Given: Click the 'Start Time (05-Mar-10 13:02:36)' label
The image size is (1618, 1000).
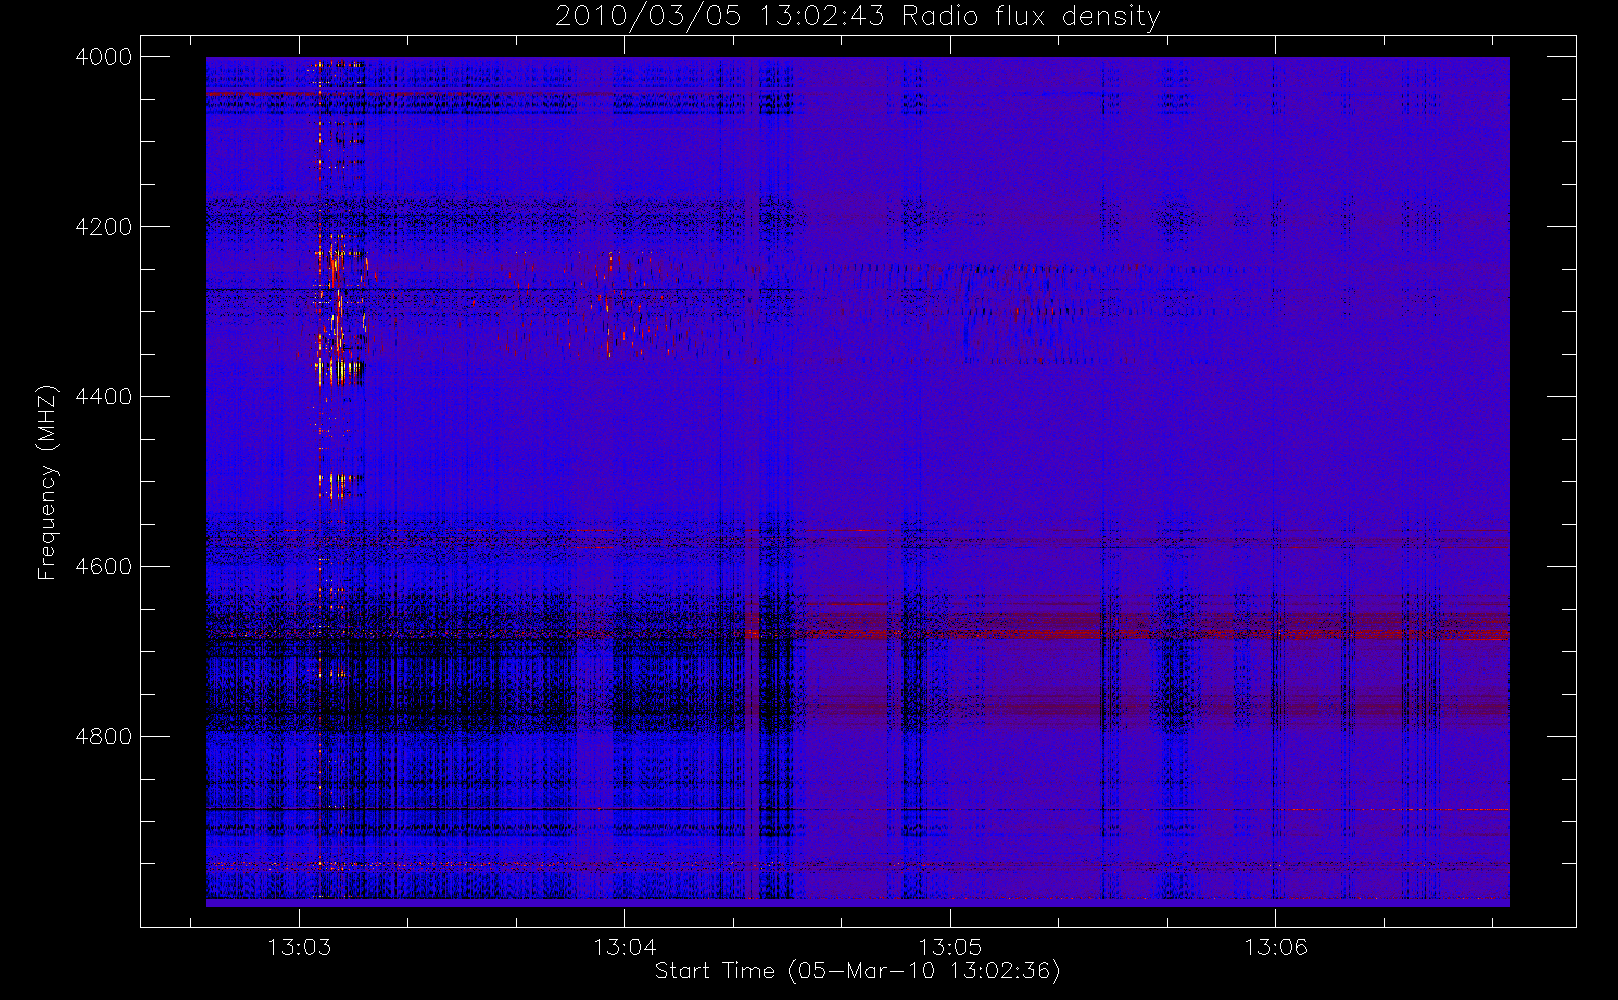Looking at the screenshot, I should point(858,971).
